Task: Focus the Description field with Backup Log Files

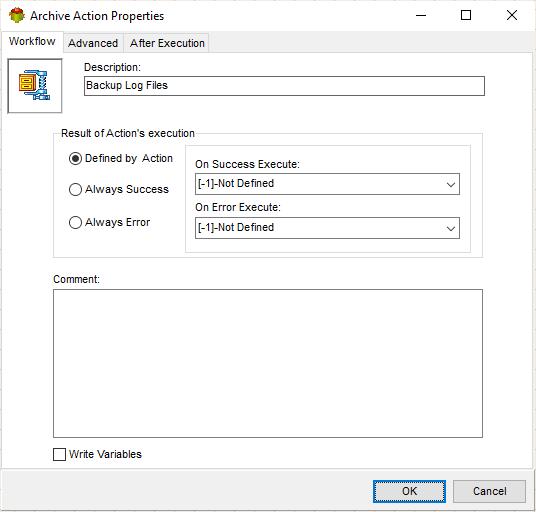Action: [x=284, y=86]
